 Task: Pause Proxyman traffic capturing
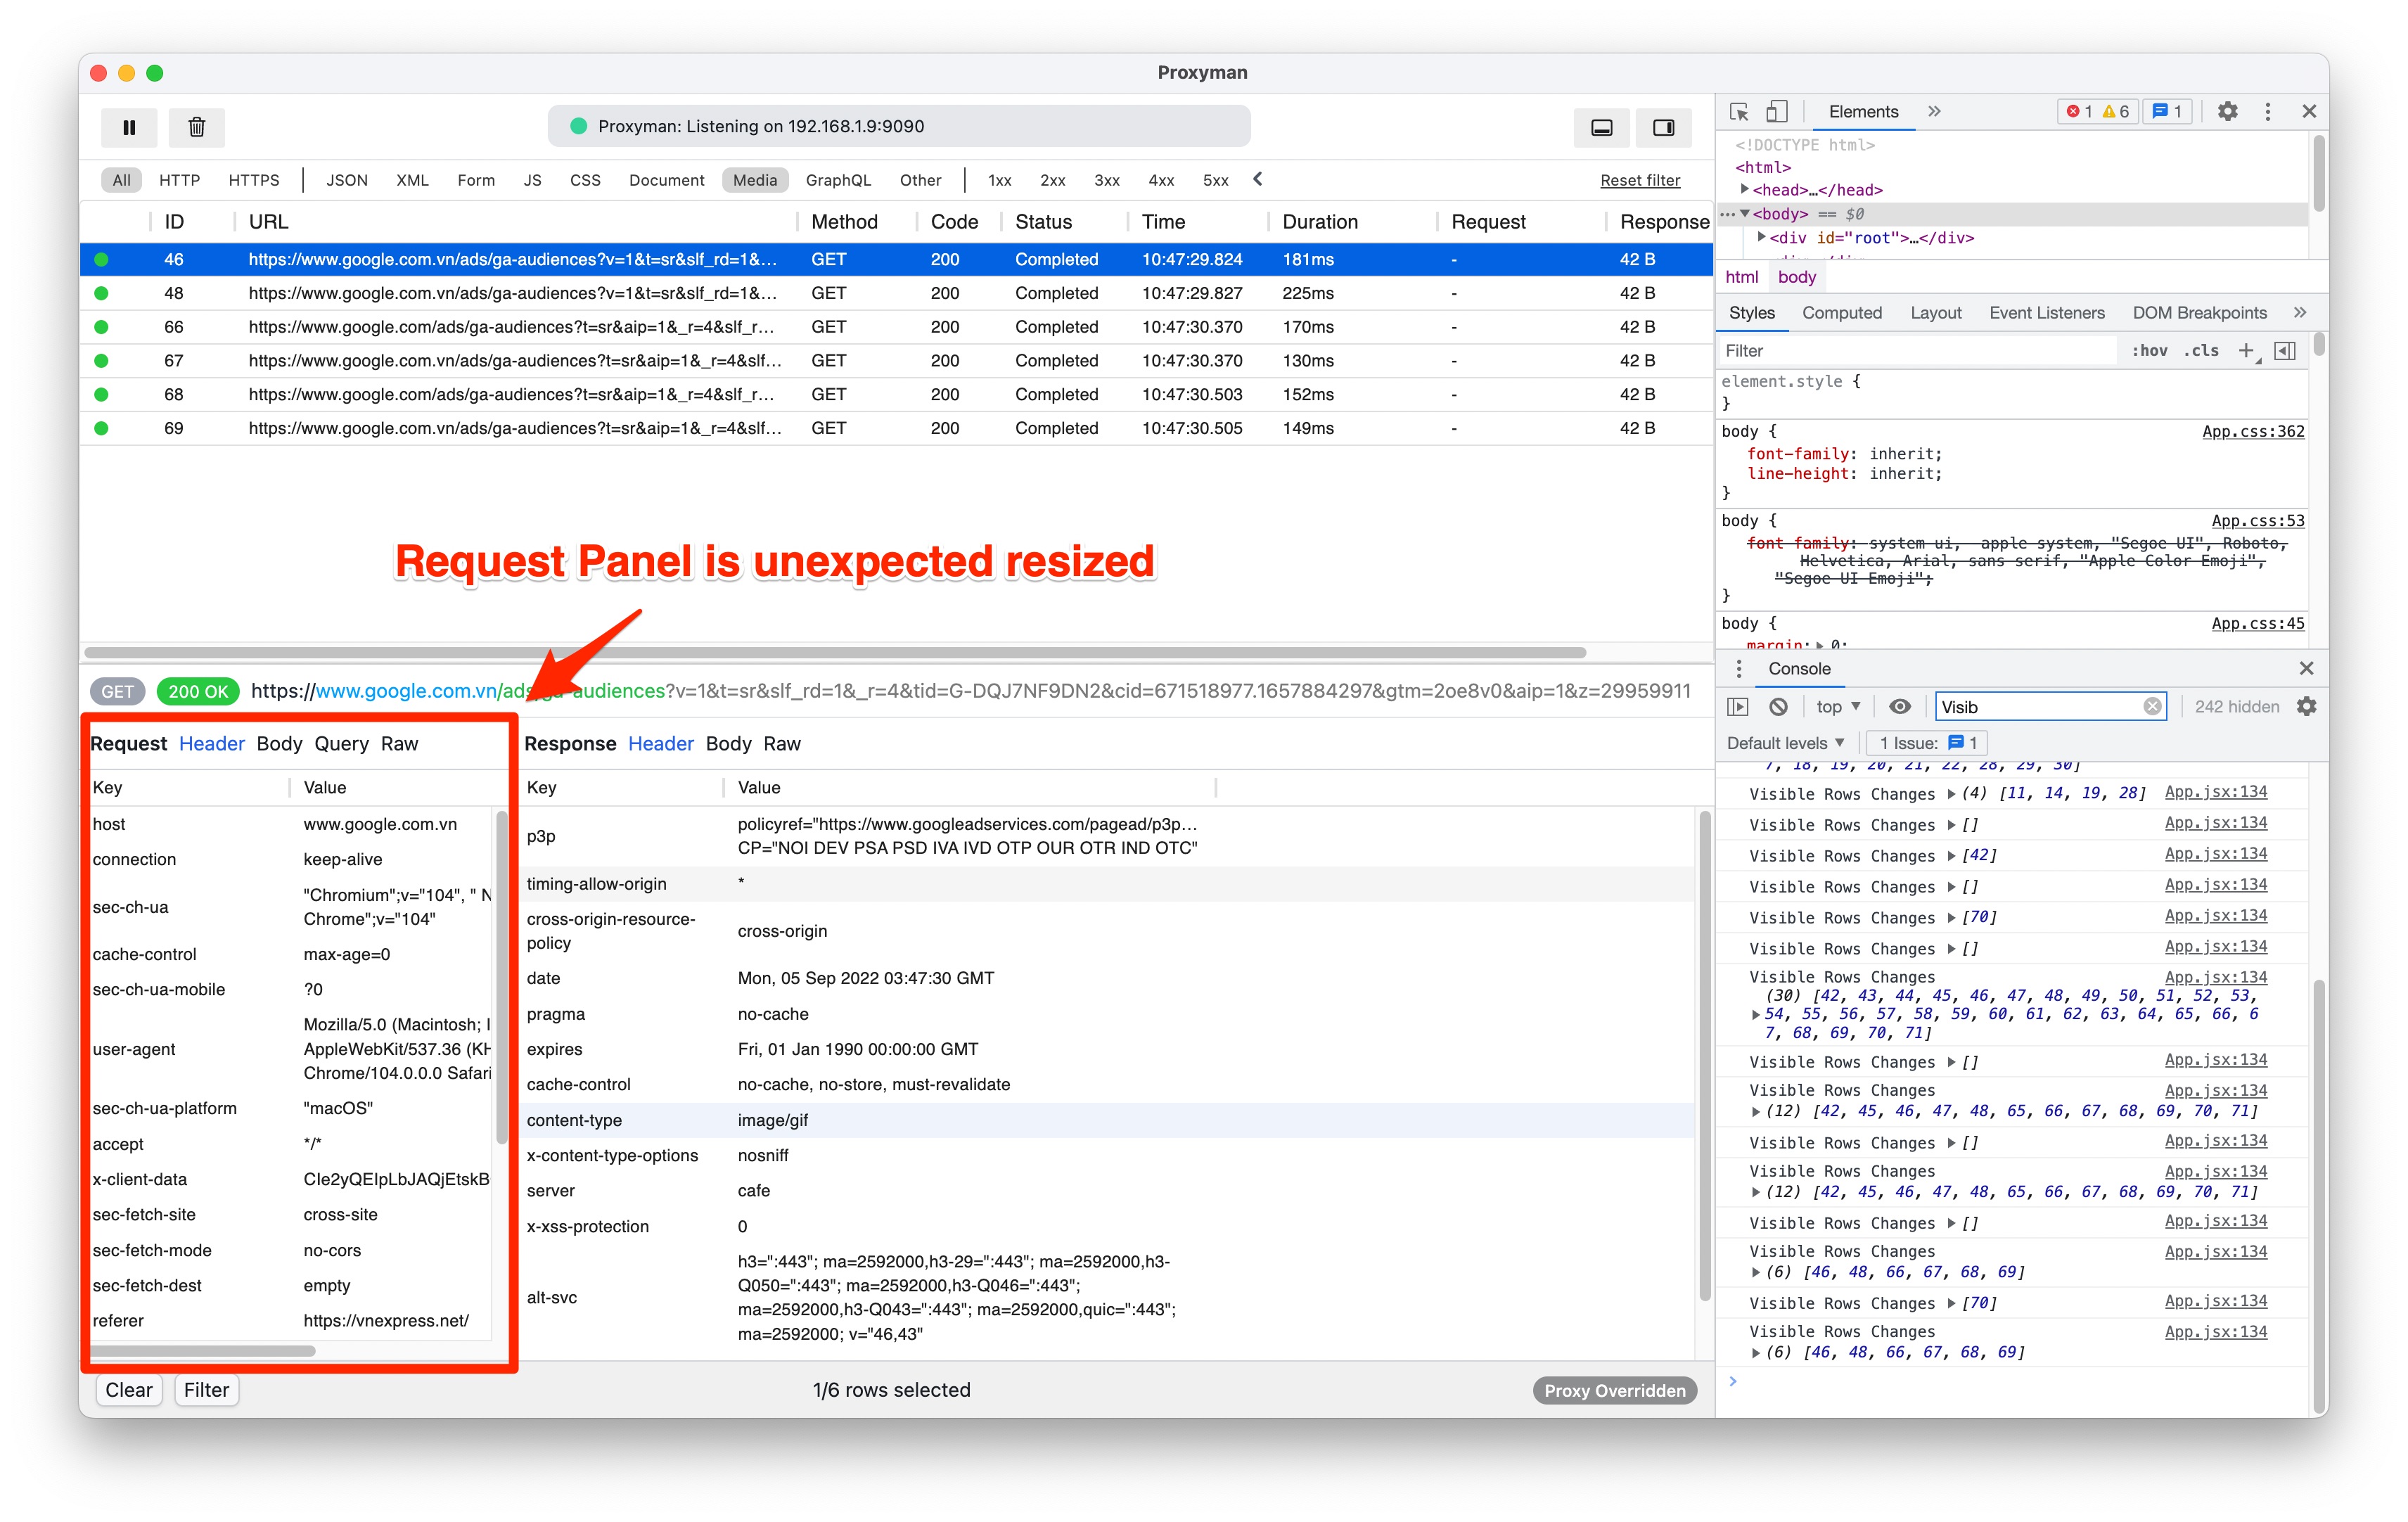129,127
